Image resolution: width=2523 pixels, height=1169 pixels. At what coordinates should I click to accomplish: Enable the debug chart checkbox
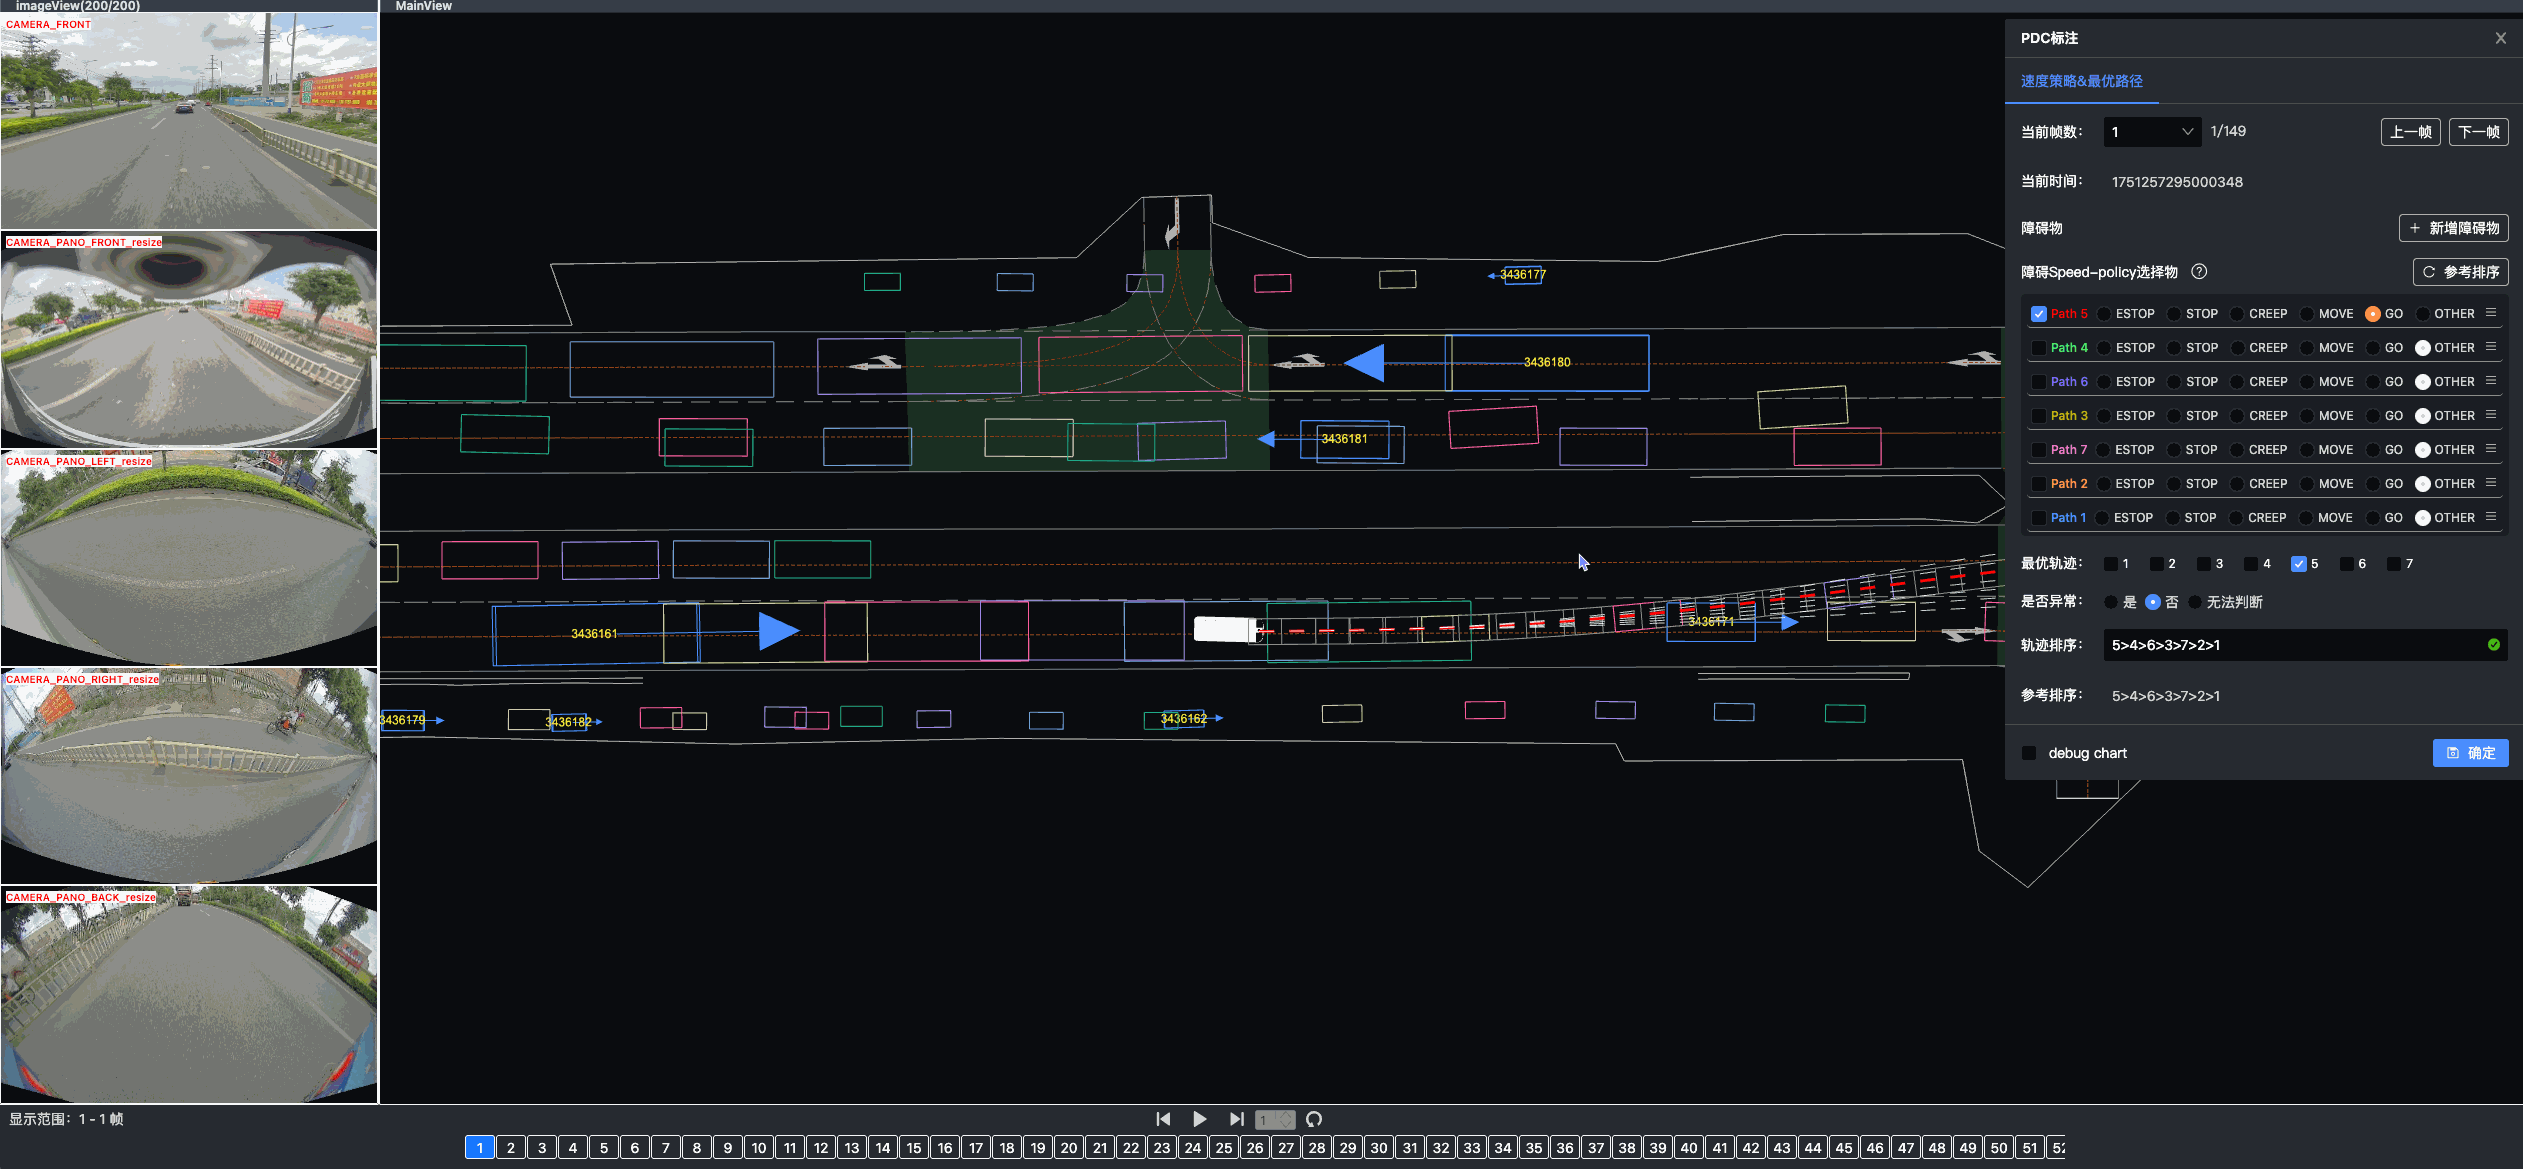coord(2029,753)
